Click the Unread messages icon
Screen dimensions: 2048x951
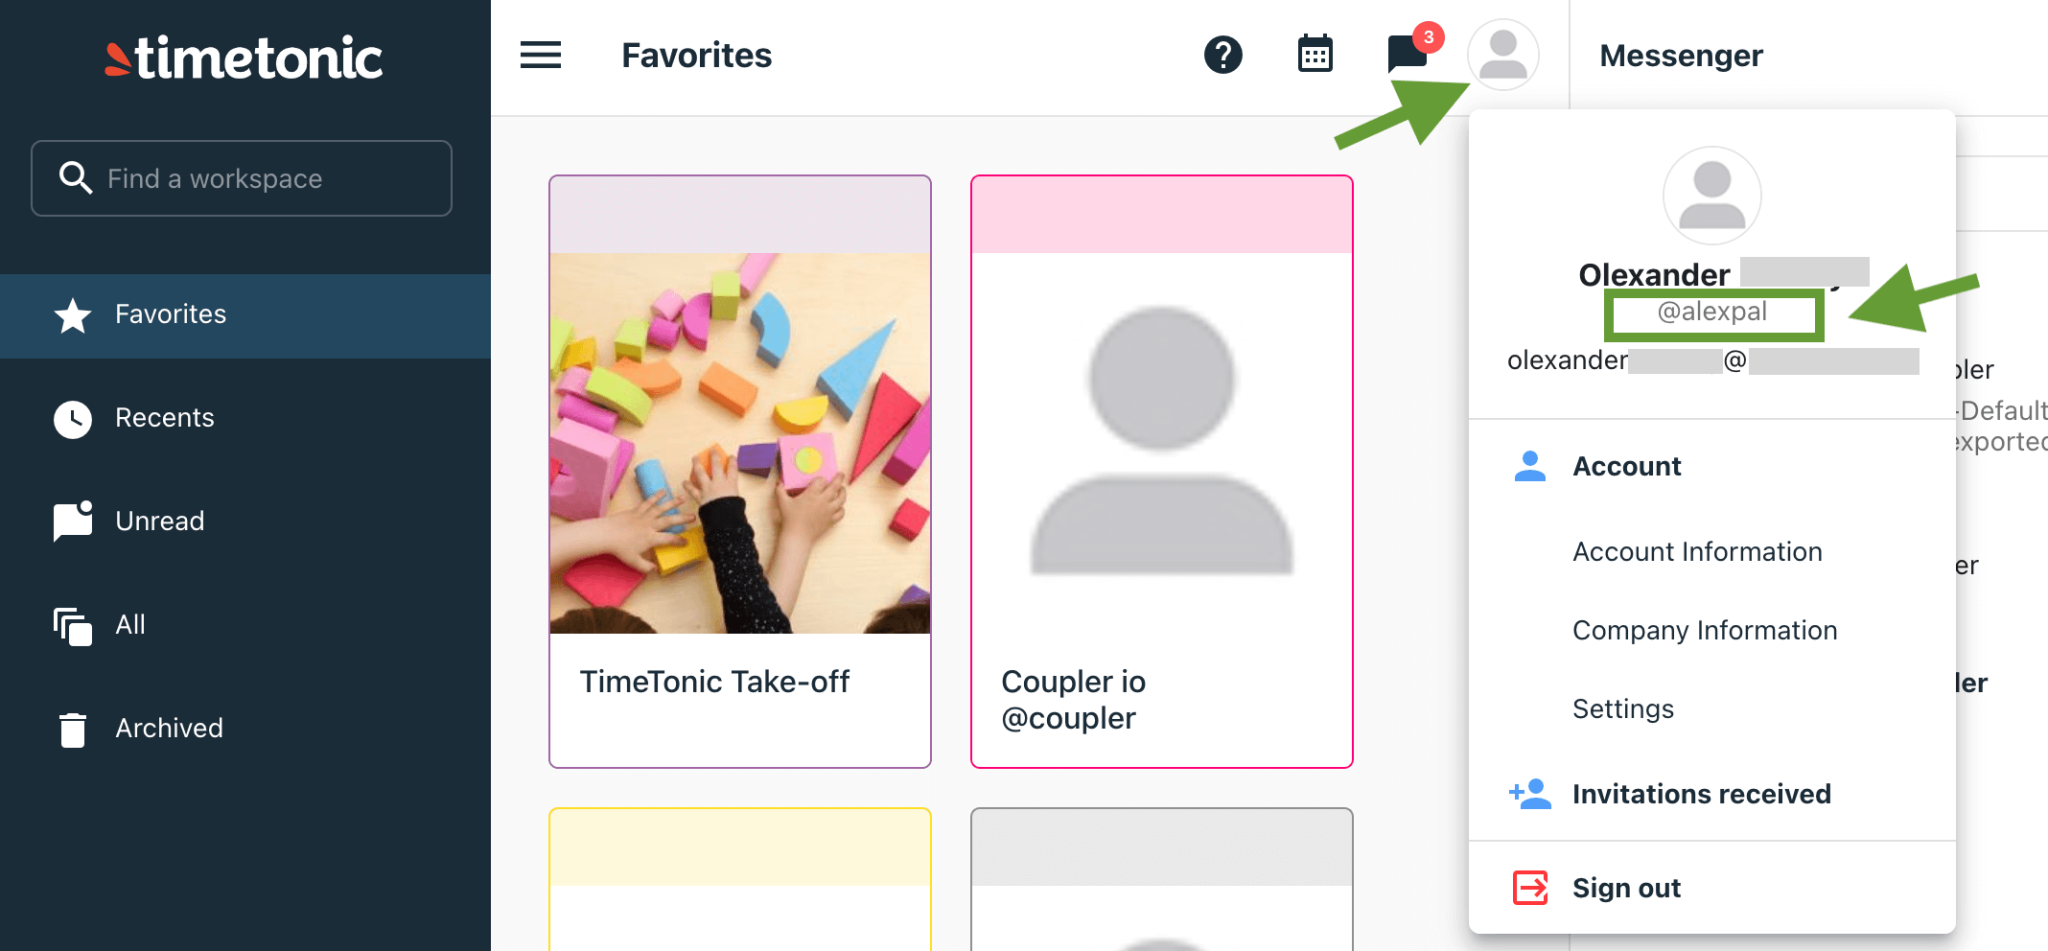click(71, 521)
